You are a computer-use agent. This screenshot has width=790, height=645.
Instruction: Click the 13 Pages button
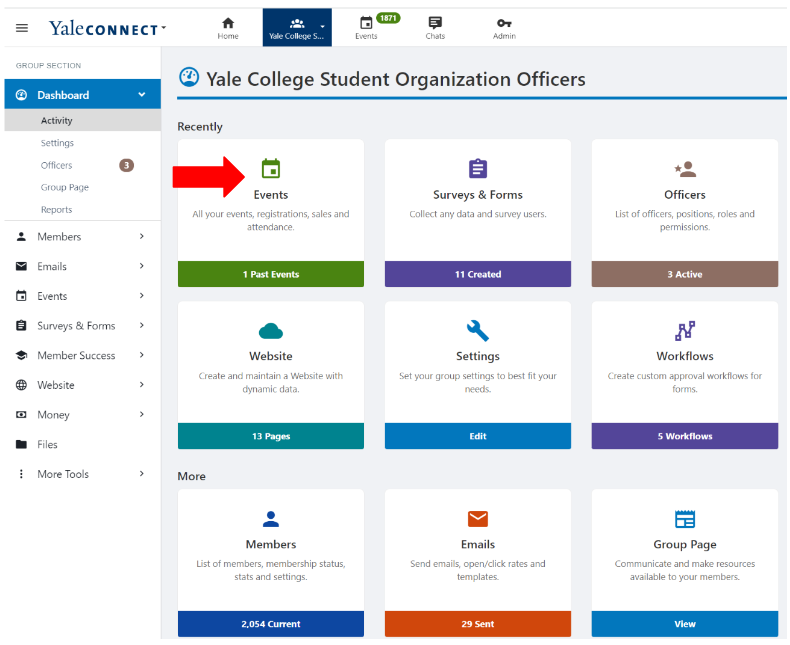[271, 436]
